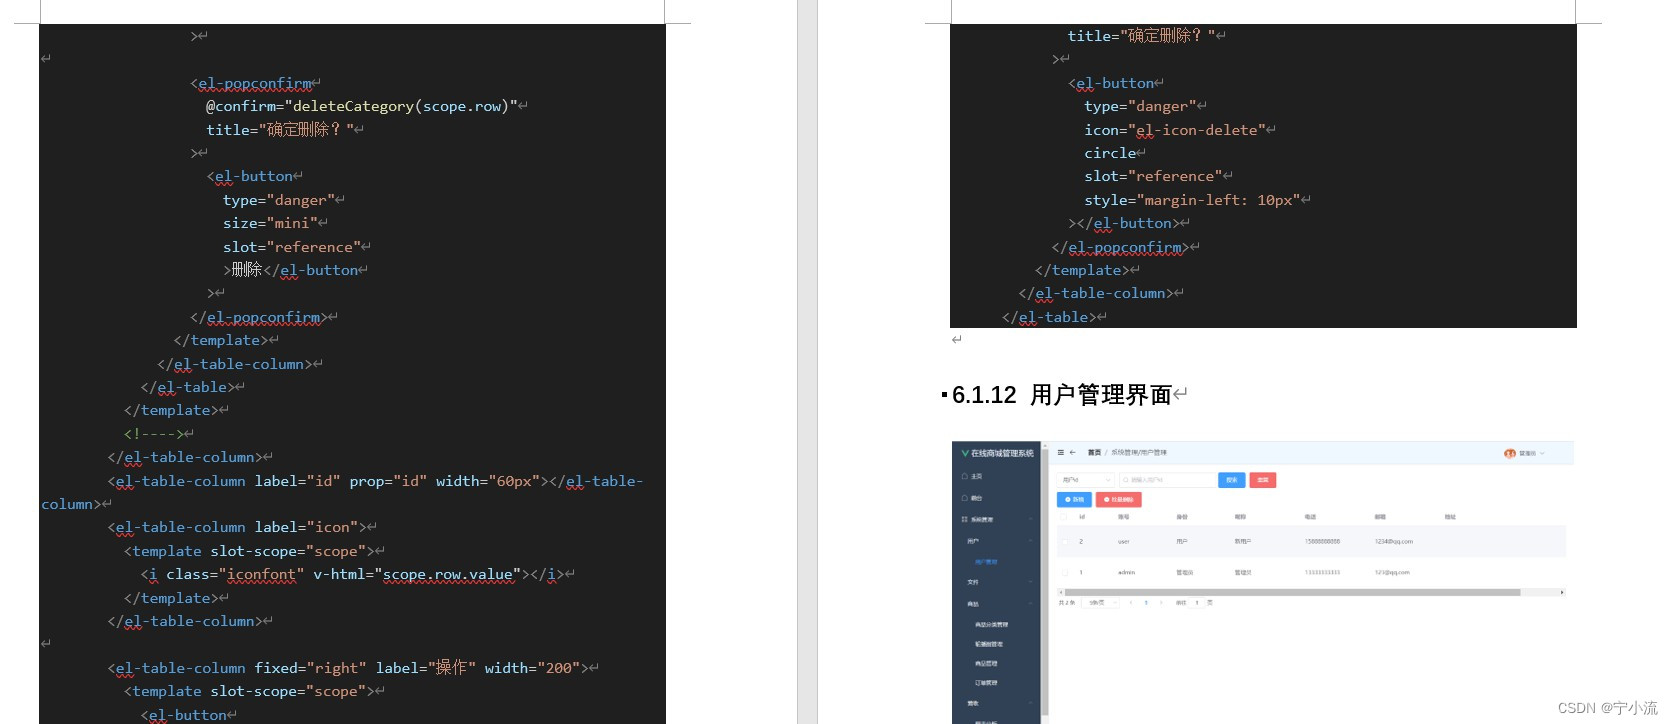Expand the 营收 submenu chevron

[x=1031, y=703]
